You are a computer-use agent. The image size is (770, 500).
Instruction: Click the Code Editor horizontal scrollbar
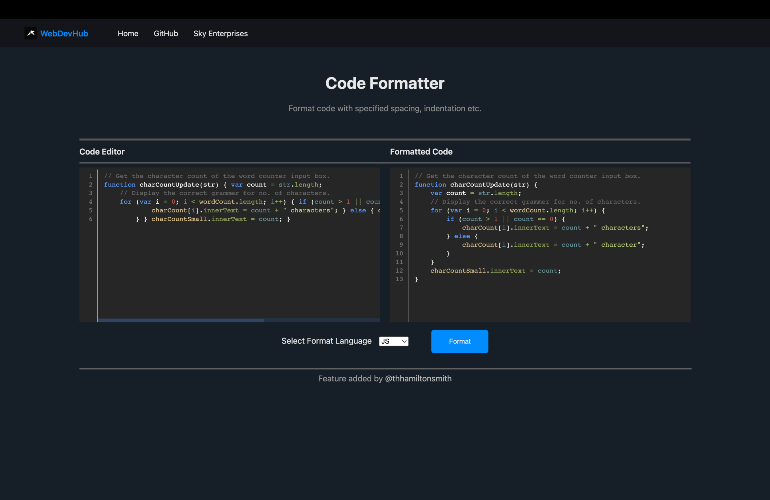pyautogui.click(x=180, y=320)
